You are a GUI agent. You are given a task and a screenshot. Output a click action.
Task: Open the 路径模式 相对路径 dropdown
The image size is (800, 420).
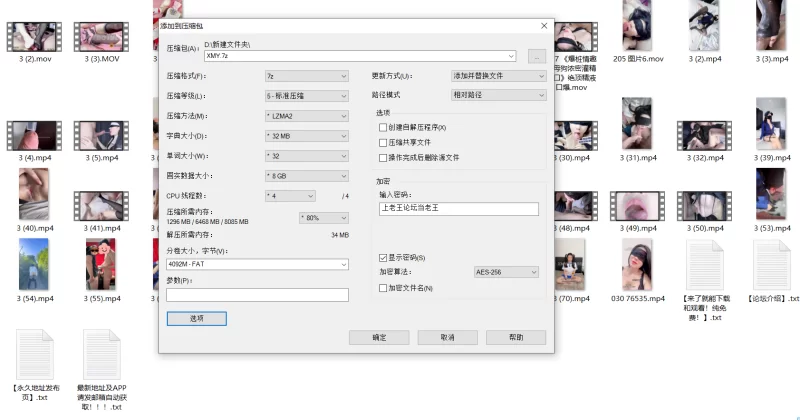[499, 95]
